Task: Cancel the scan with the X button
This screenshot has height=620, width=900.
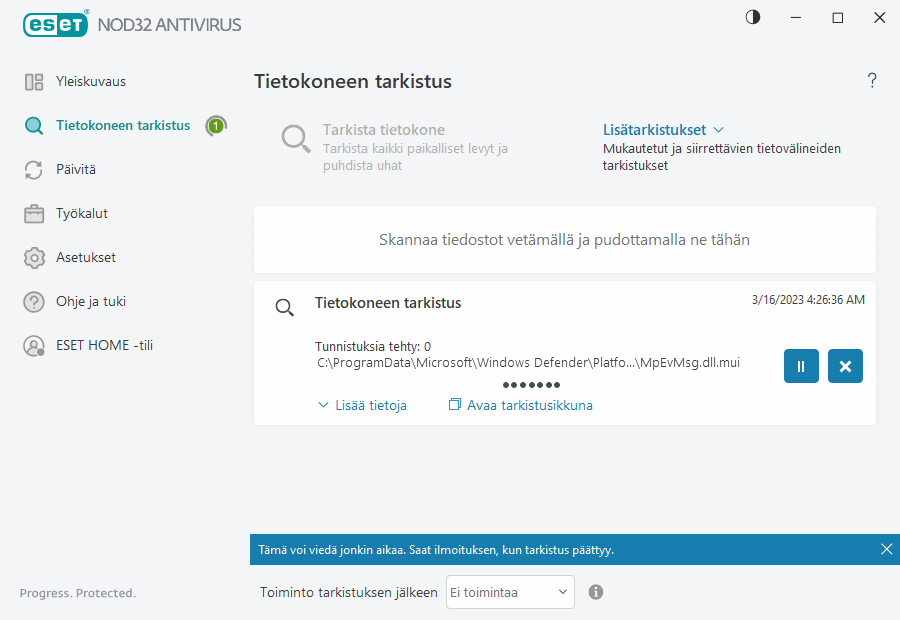Action: (845, 366)
